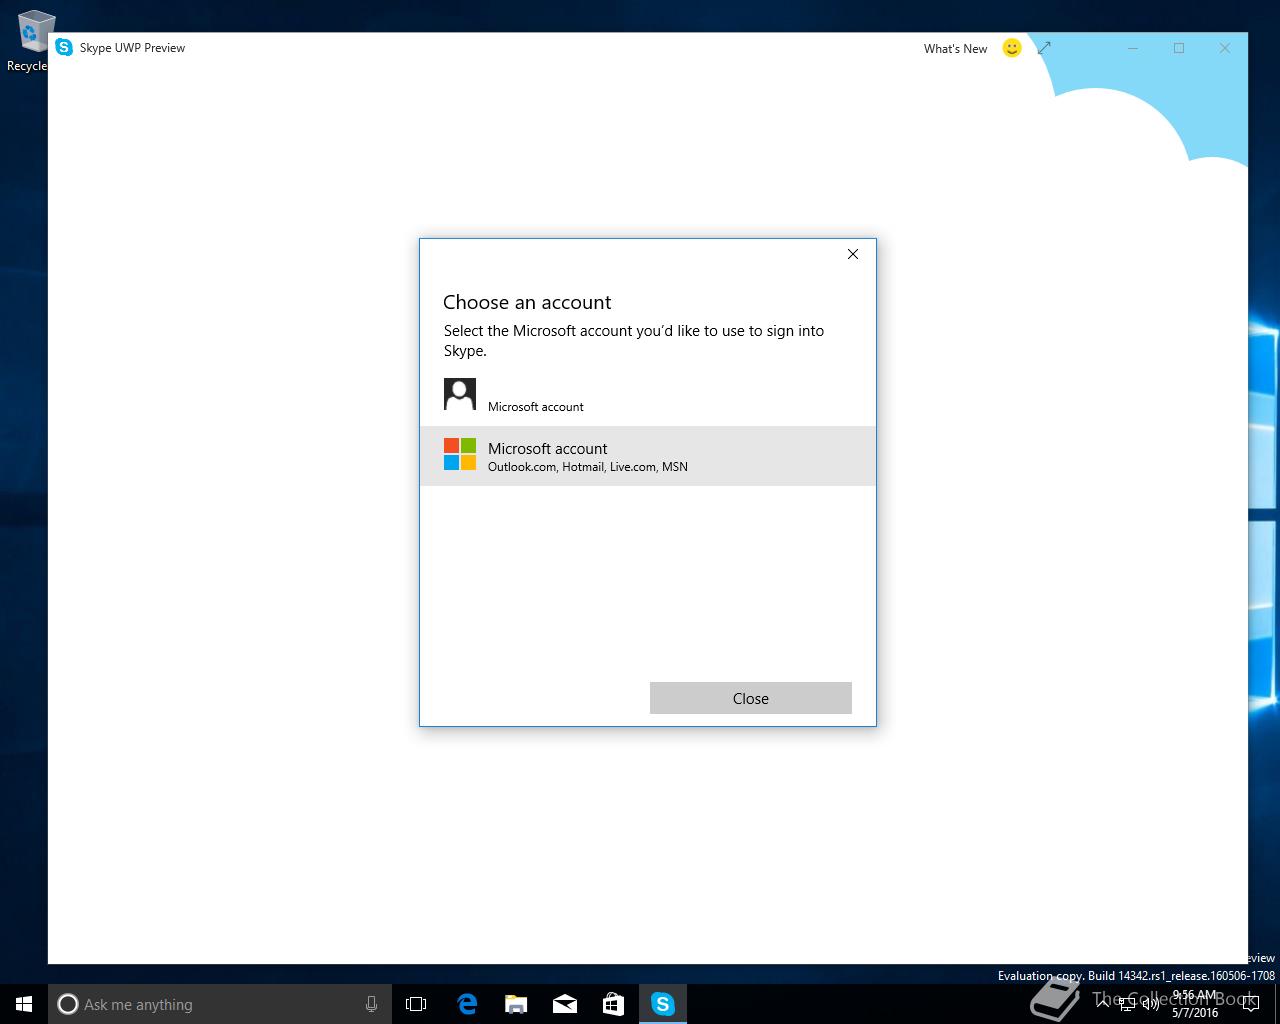Open the Mail app on the taskbar

click(x=564, y=1004)
